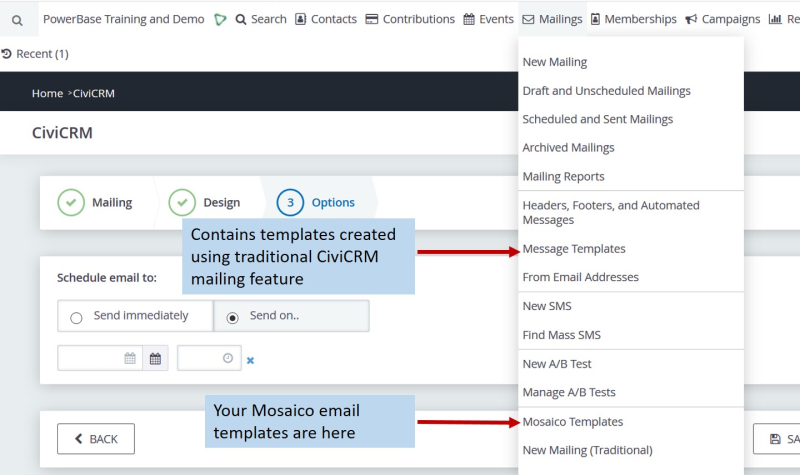
Task: Open the Contacts menu
Action: (x=326, y=19)
